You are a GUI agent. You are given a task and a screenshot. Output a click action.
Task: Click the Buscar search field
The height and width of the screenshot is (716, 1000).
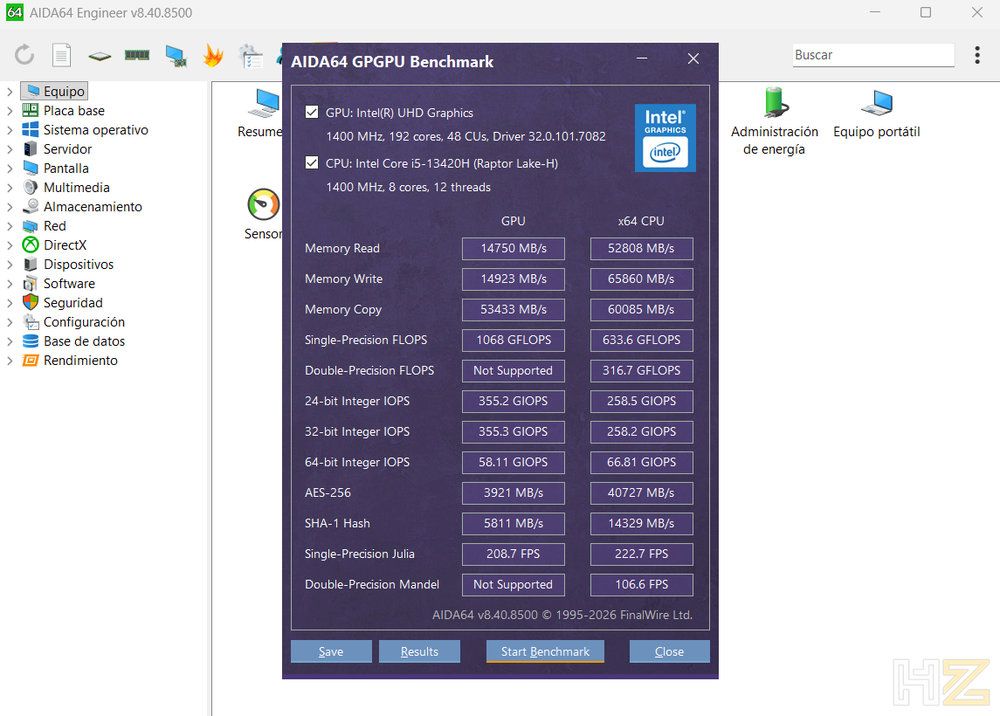click(873, 55)
